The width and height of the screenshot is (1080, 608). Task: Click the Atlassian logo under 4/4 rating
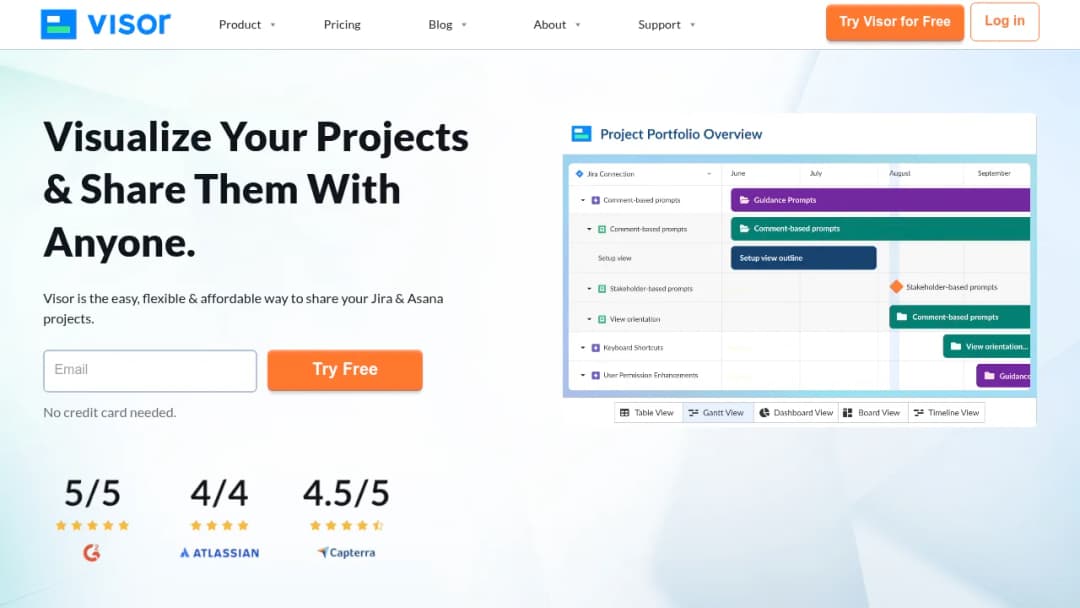220,553
